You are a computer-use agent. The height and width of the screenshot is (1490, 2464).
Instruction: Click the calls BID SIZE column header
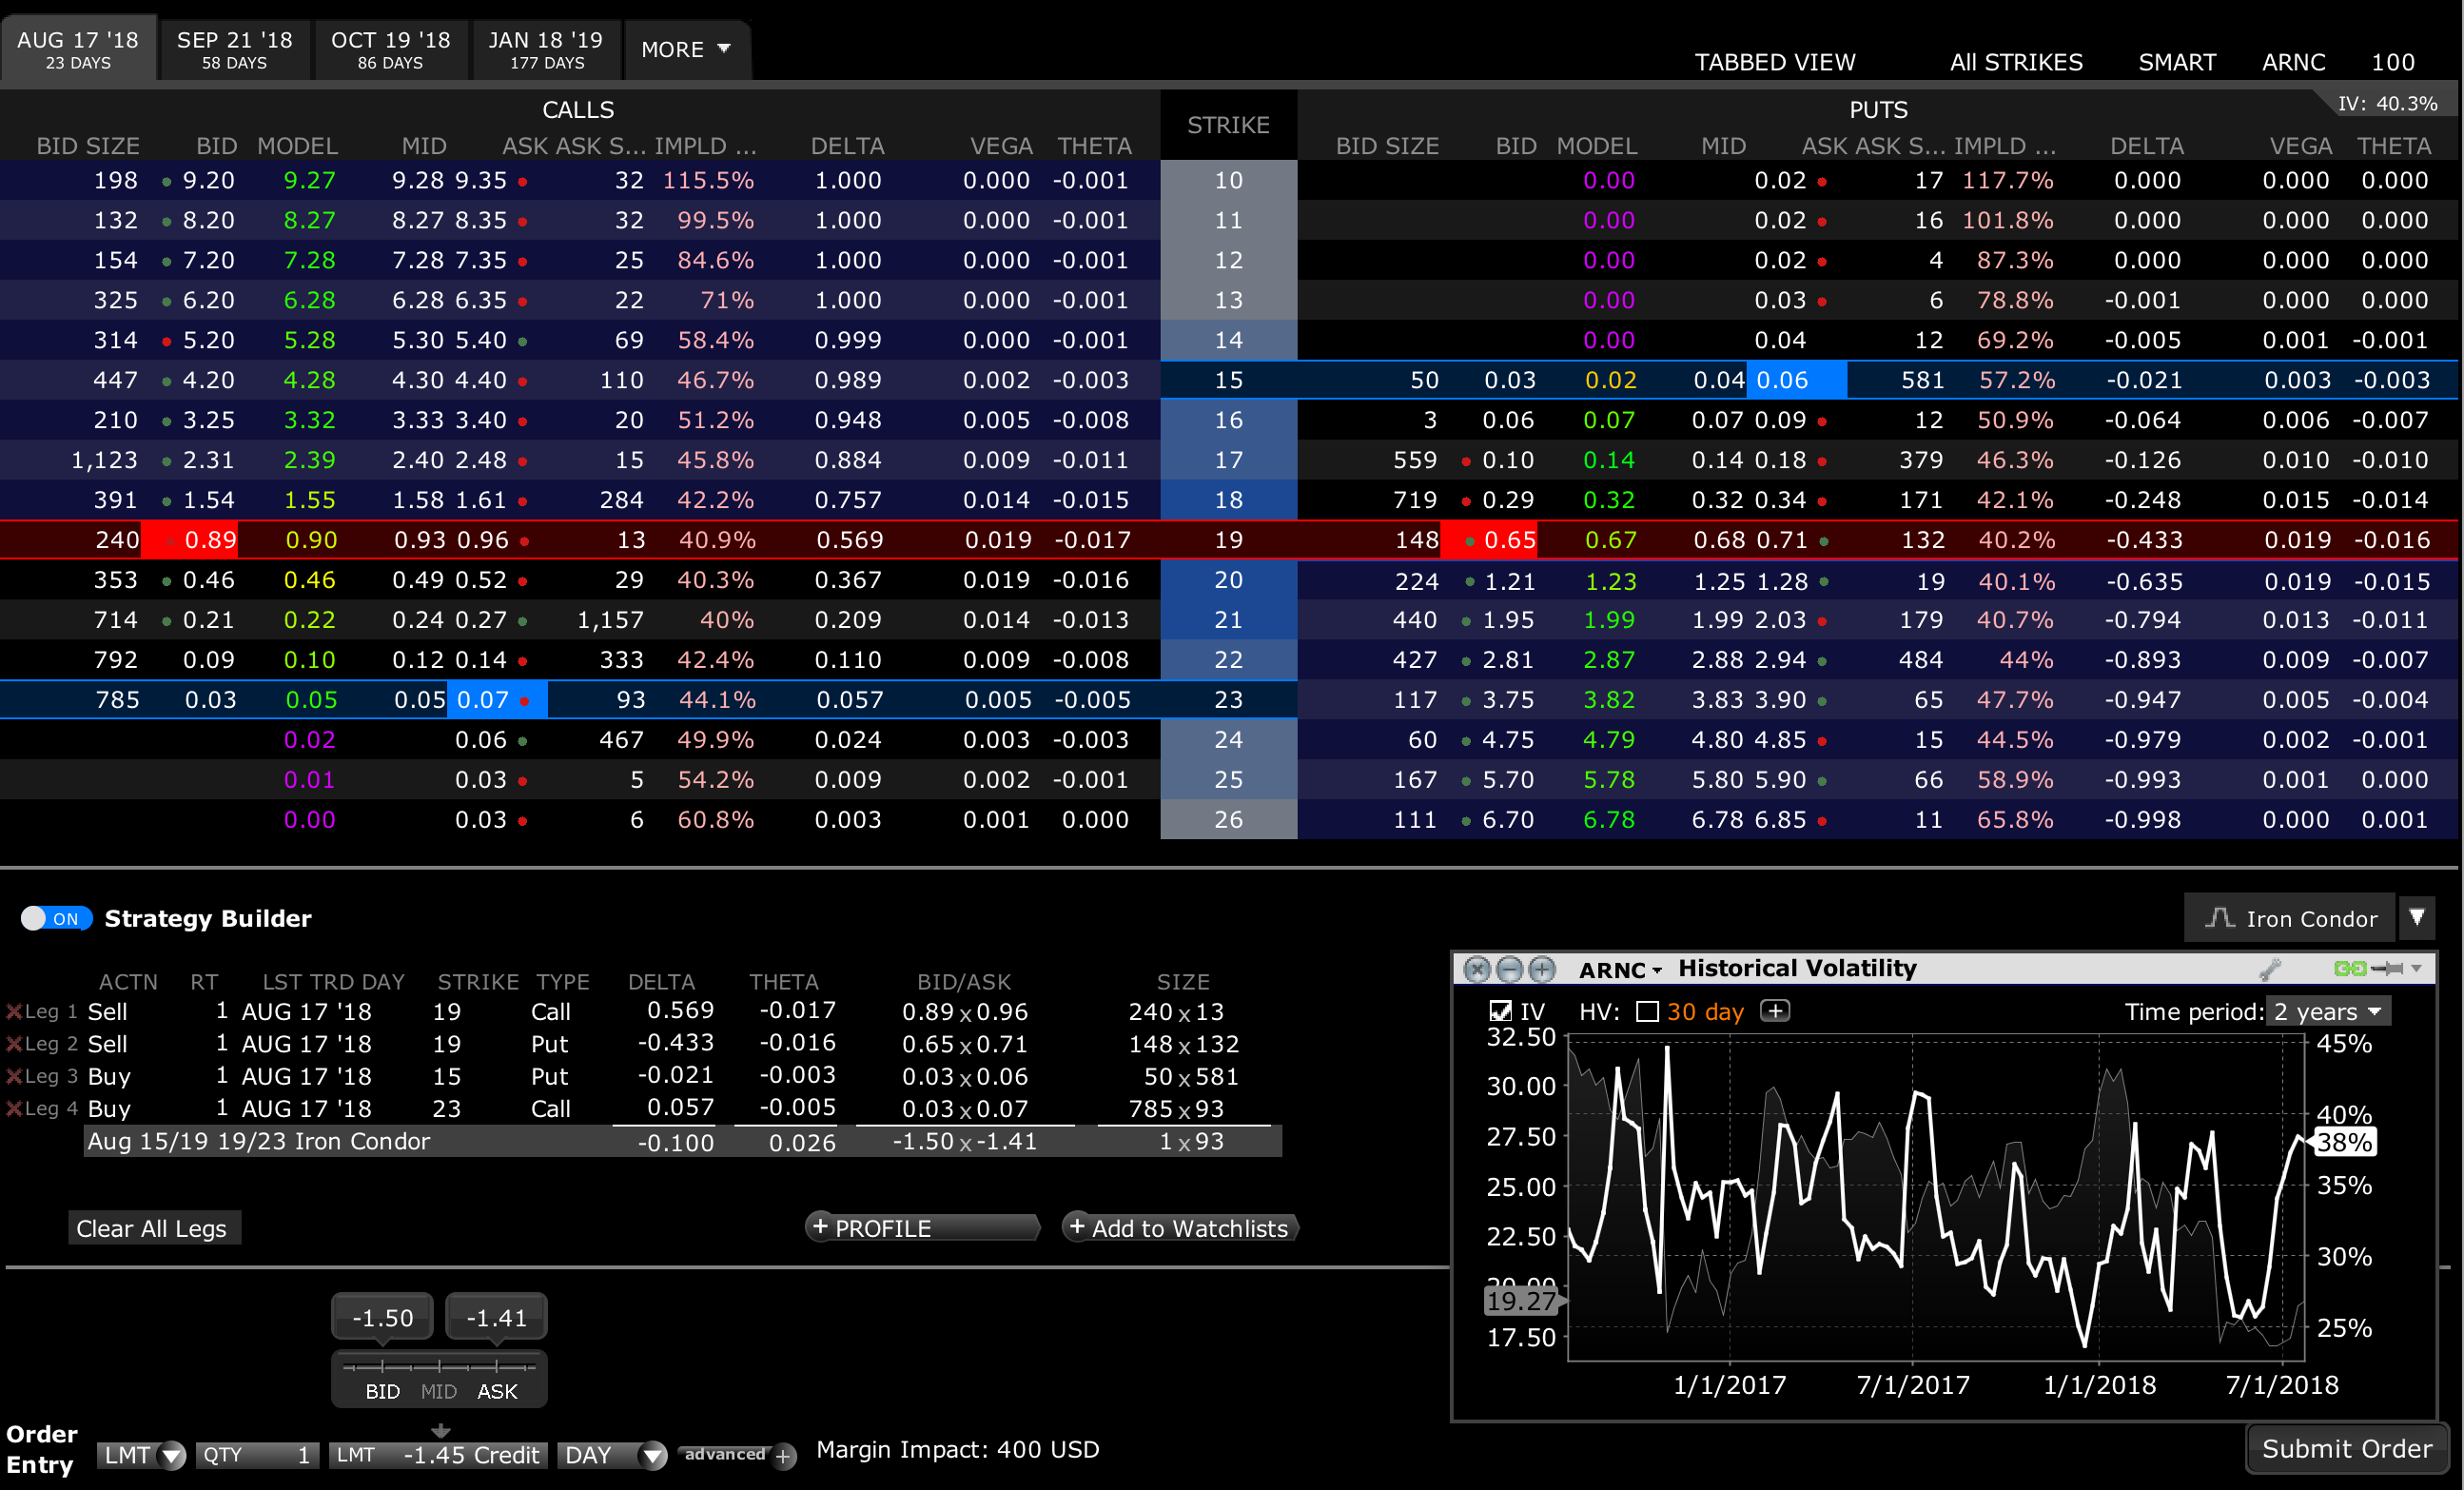coord(88,146)
